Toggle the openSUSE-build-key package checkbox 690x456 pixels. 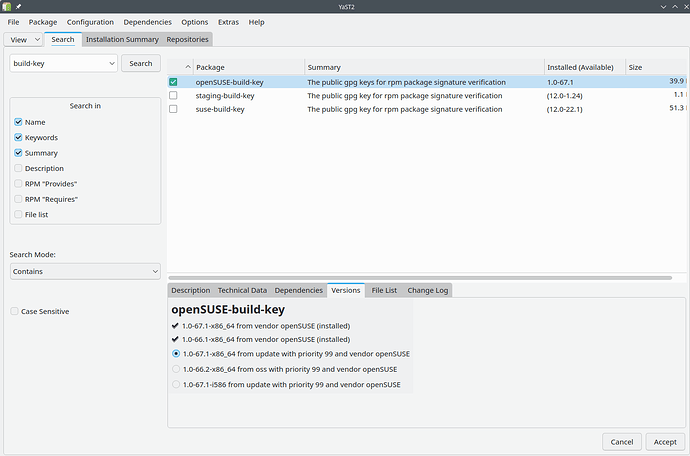173,82
